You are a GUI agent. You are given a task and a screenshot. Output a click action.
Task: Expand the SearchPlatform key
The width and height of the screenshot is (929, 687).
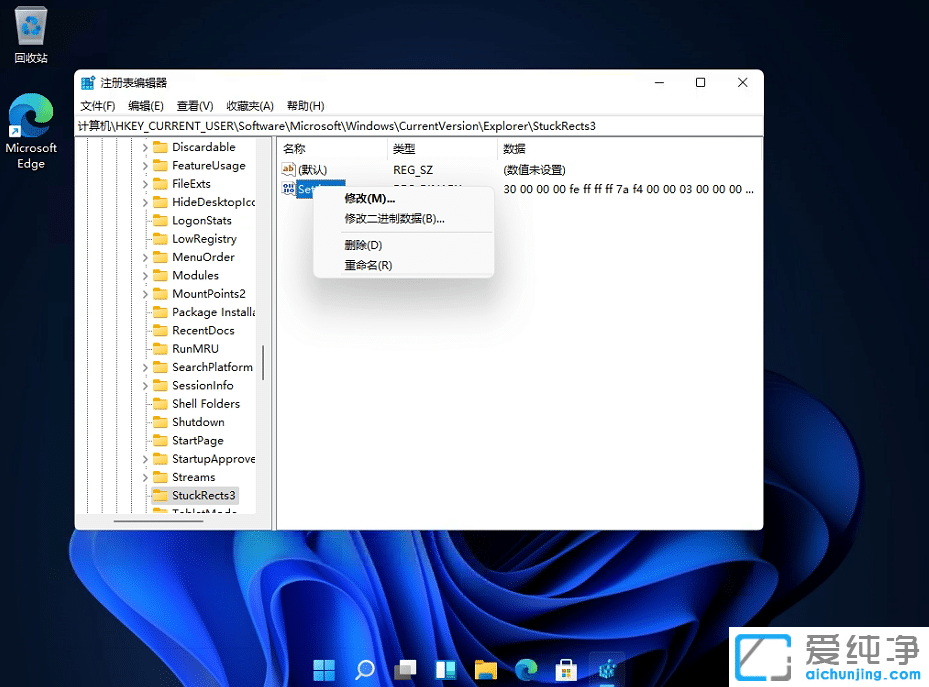point(146,366)
